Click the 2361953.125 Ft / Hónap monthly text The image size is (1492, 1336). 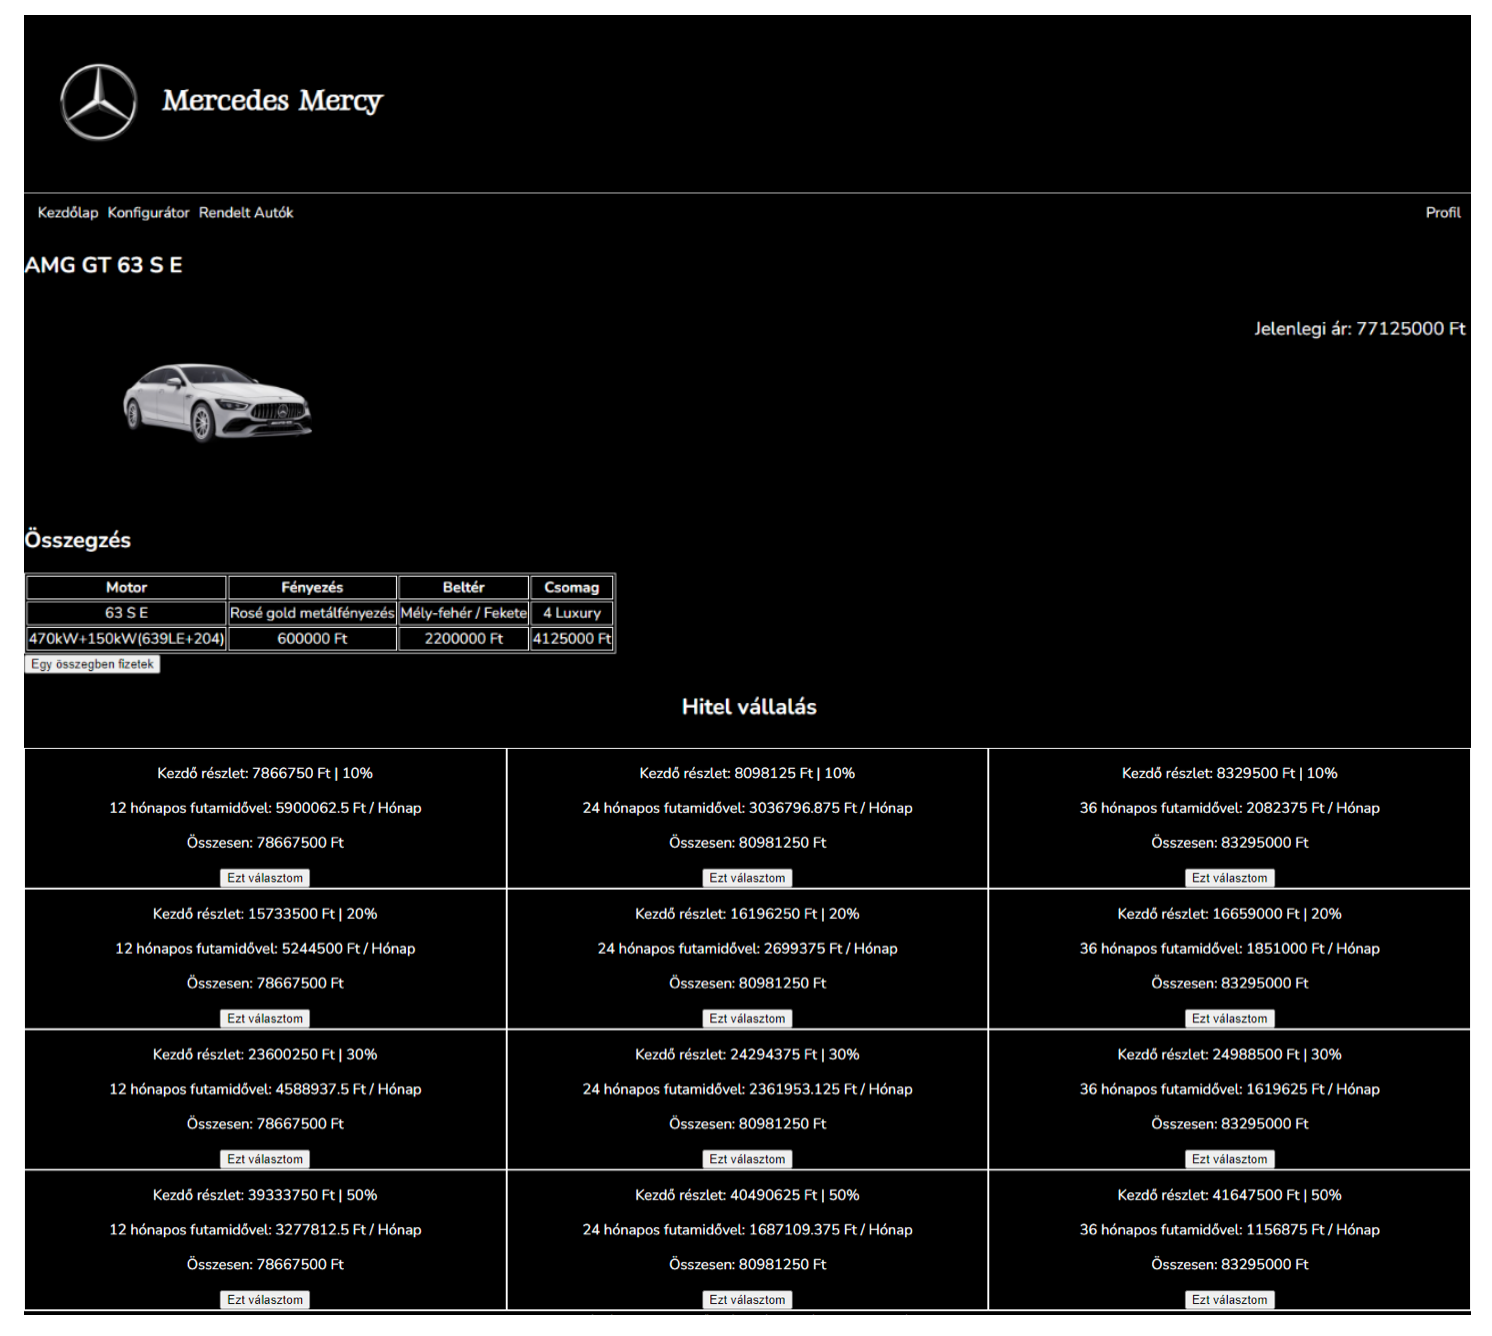coord(830,1090)
